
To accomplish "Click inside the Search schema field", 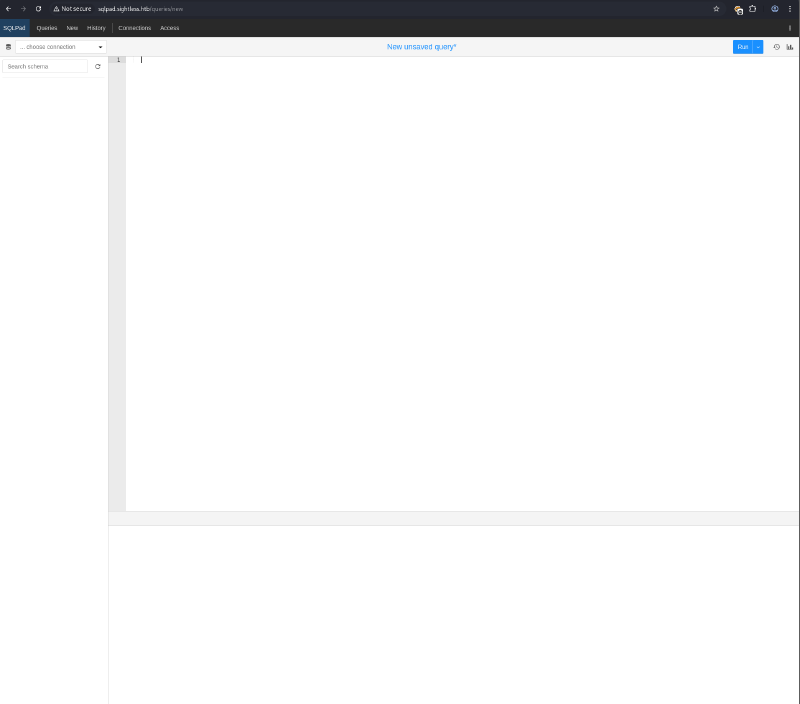I will [44, 66].
